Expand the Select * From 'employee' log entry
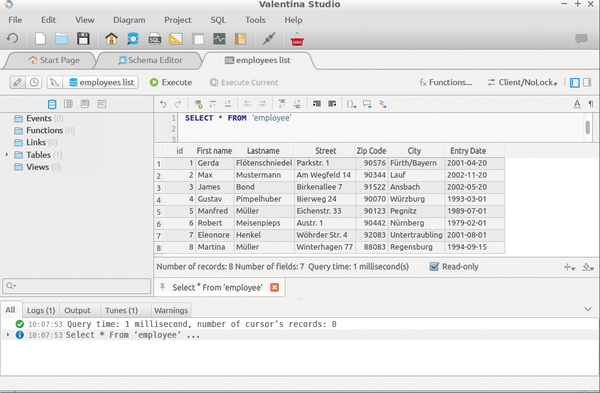The width and height of the screenshot is (600, 393). [x=8, y=335]
